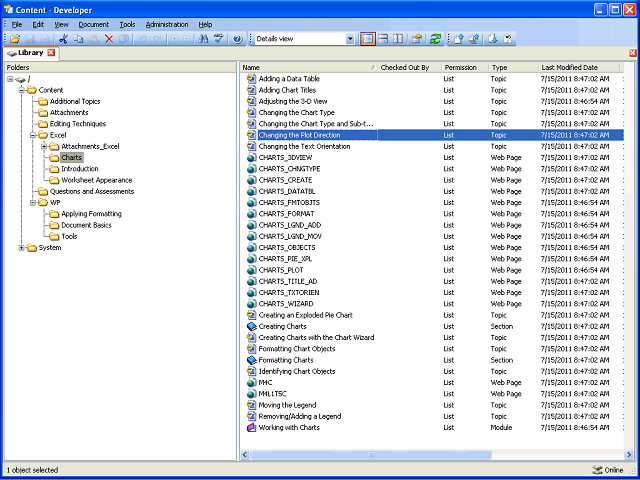Viewport: 640px width, 480px height.
Task: Sort by the Type column header
Action: tap(513, 68)
